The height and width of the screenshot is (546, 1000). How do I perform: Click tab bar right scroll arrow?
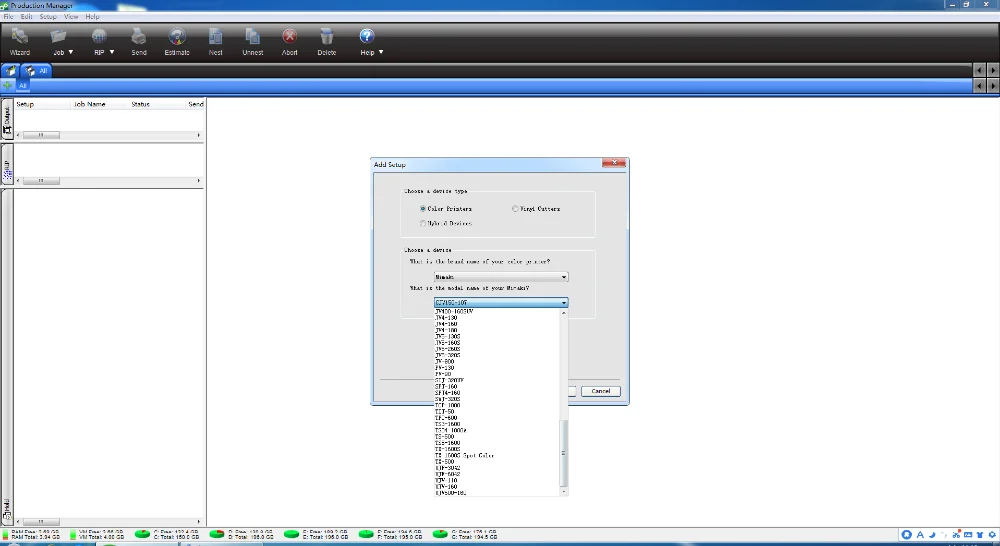tap(993, 70)
